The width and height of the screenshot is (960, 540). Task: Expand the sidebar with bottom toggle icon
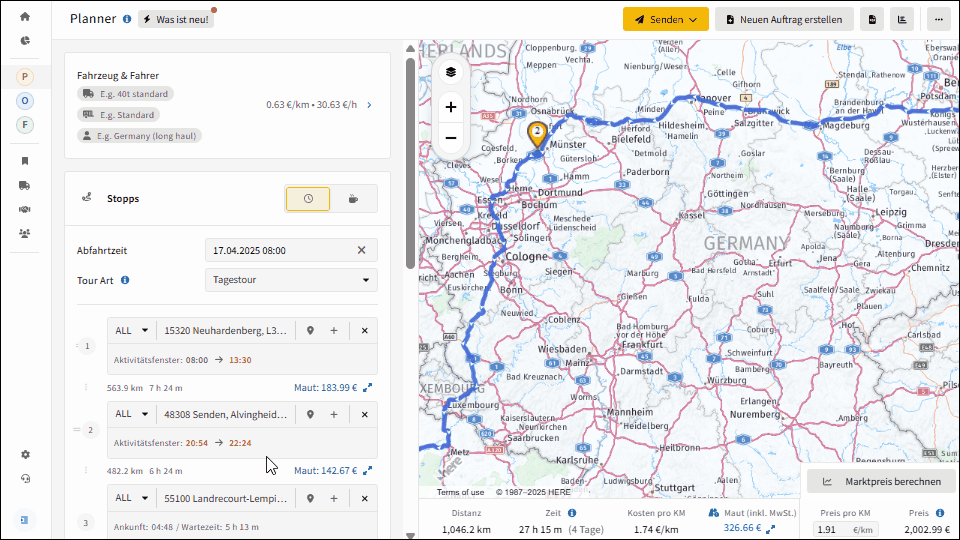coord(24,520)
